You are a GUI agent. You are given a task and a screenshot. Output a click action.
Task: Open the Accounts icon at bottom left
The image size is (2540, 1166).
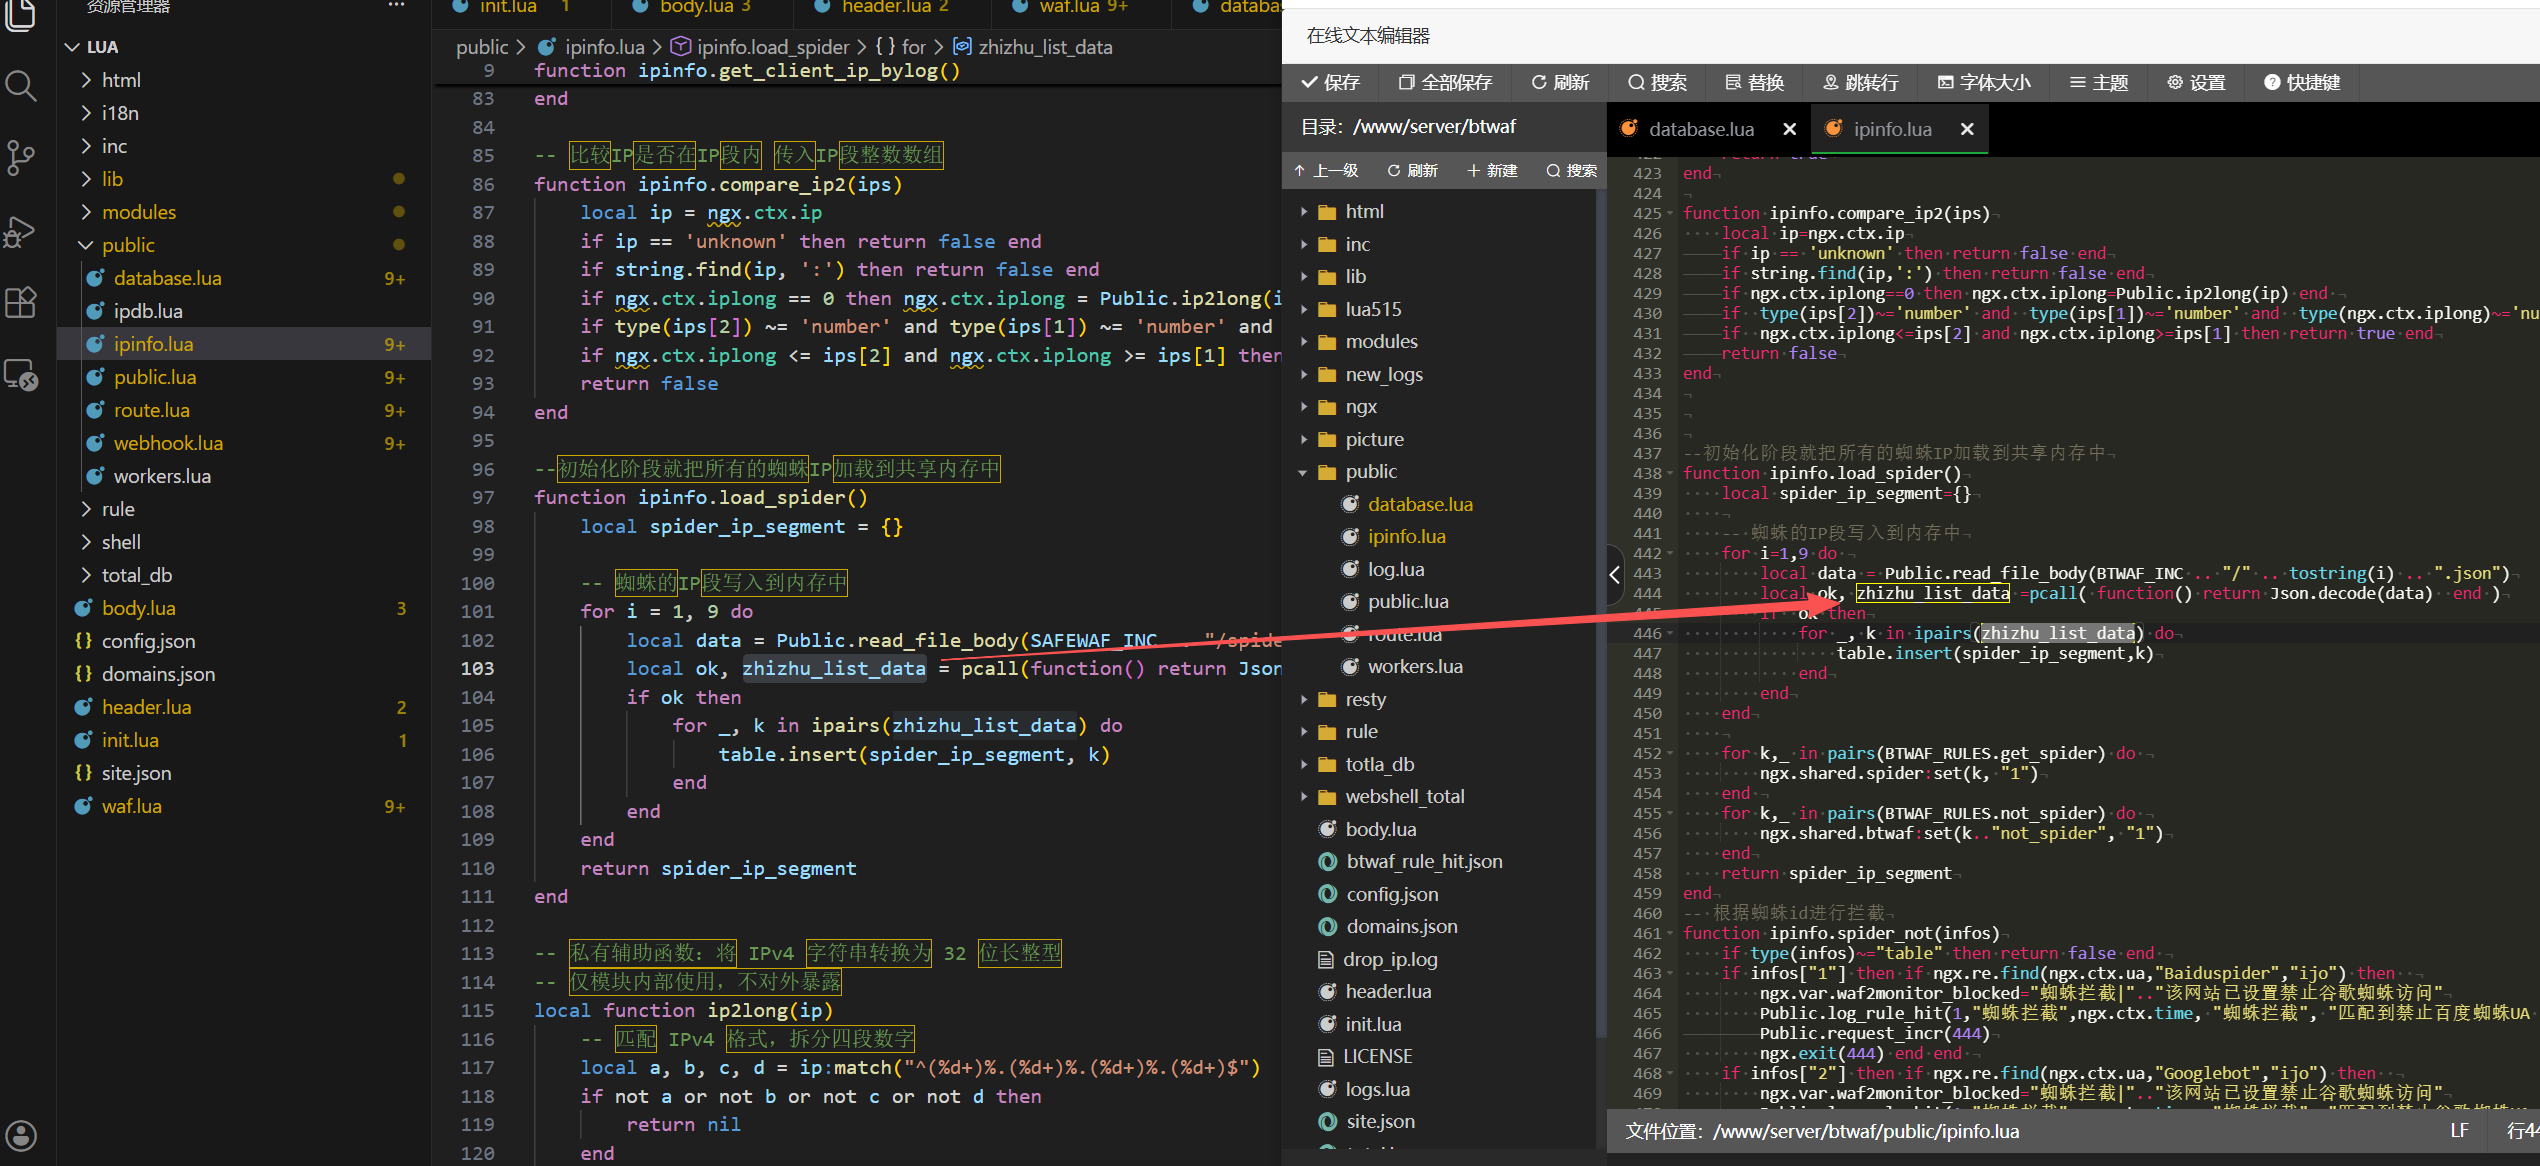coord(21,1136)
